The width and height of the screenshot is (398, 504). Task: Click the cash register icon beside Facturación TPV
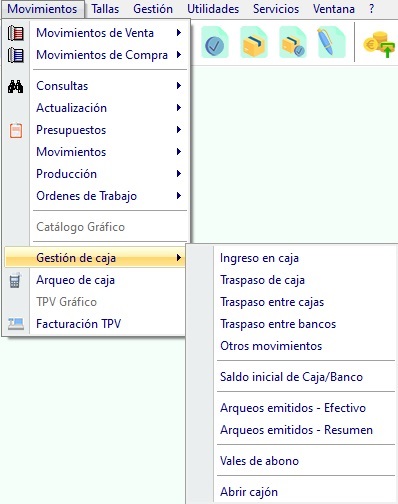16,324
